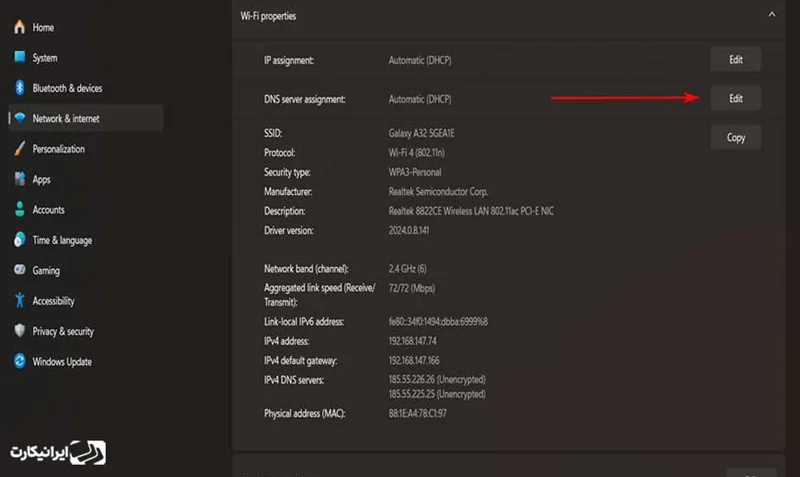This screenshot has width=800, height=477.
Task: Select the Accounts person icon
Action: tap(19, 210)
